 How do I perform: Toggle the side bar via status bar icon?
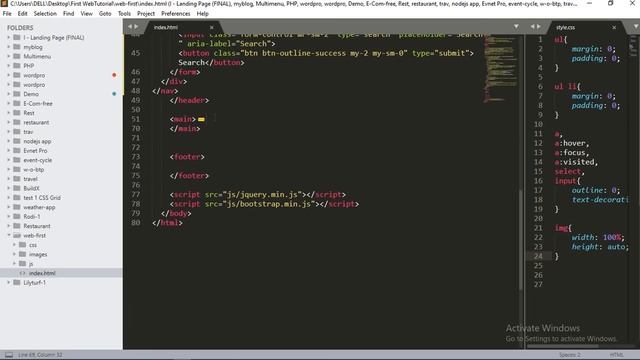coord(9,355)
